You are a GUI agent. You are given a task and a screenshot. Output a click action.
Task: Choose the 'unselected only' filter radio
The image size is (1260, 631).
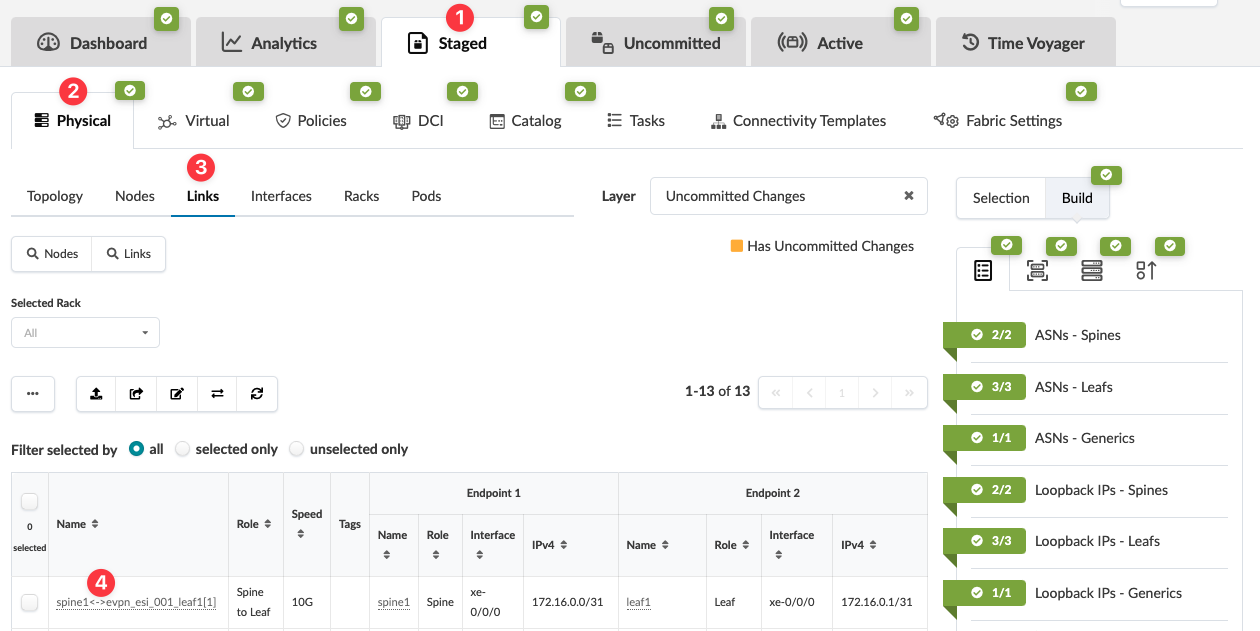[x=297, y=449]
